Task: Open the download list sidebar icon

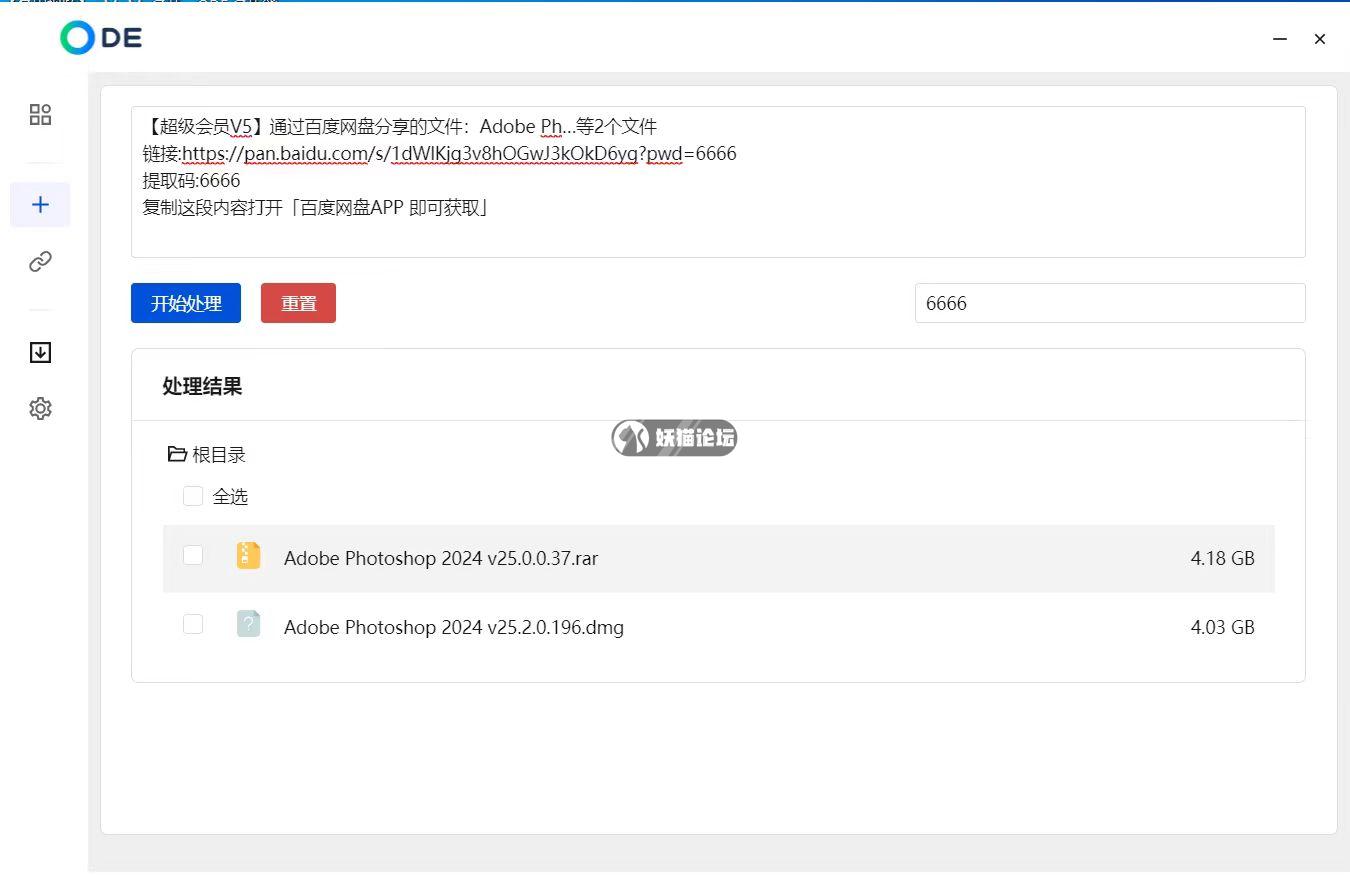Action: pyautogui.click(x=40, y=352)
